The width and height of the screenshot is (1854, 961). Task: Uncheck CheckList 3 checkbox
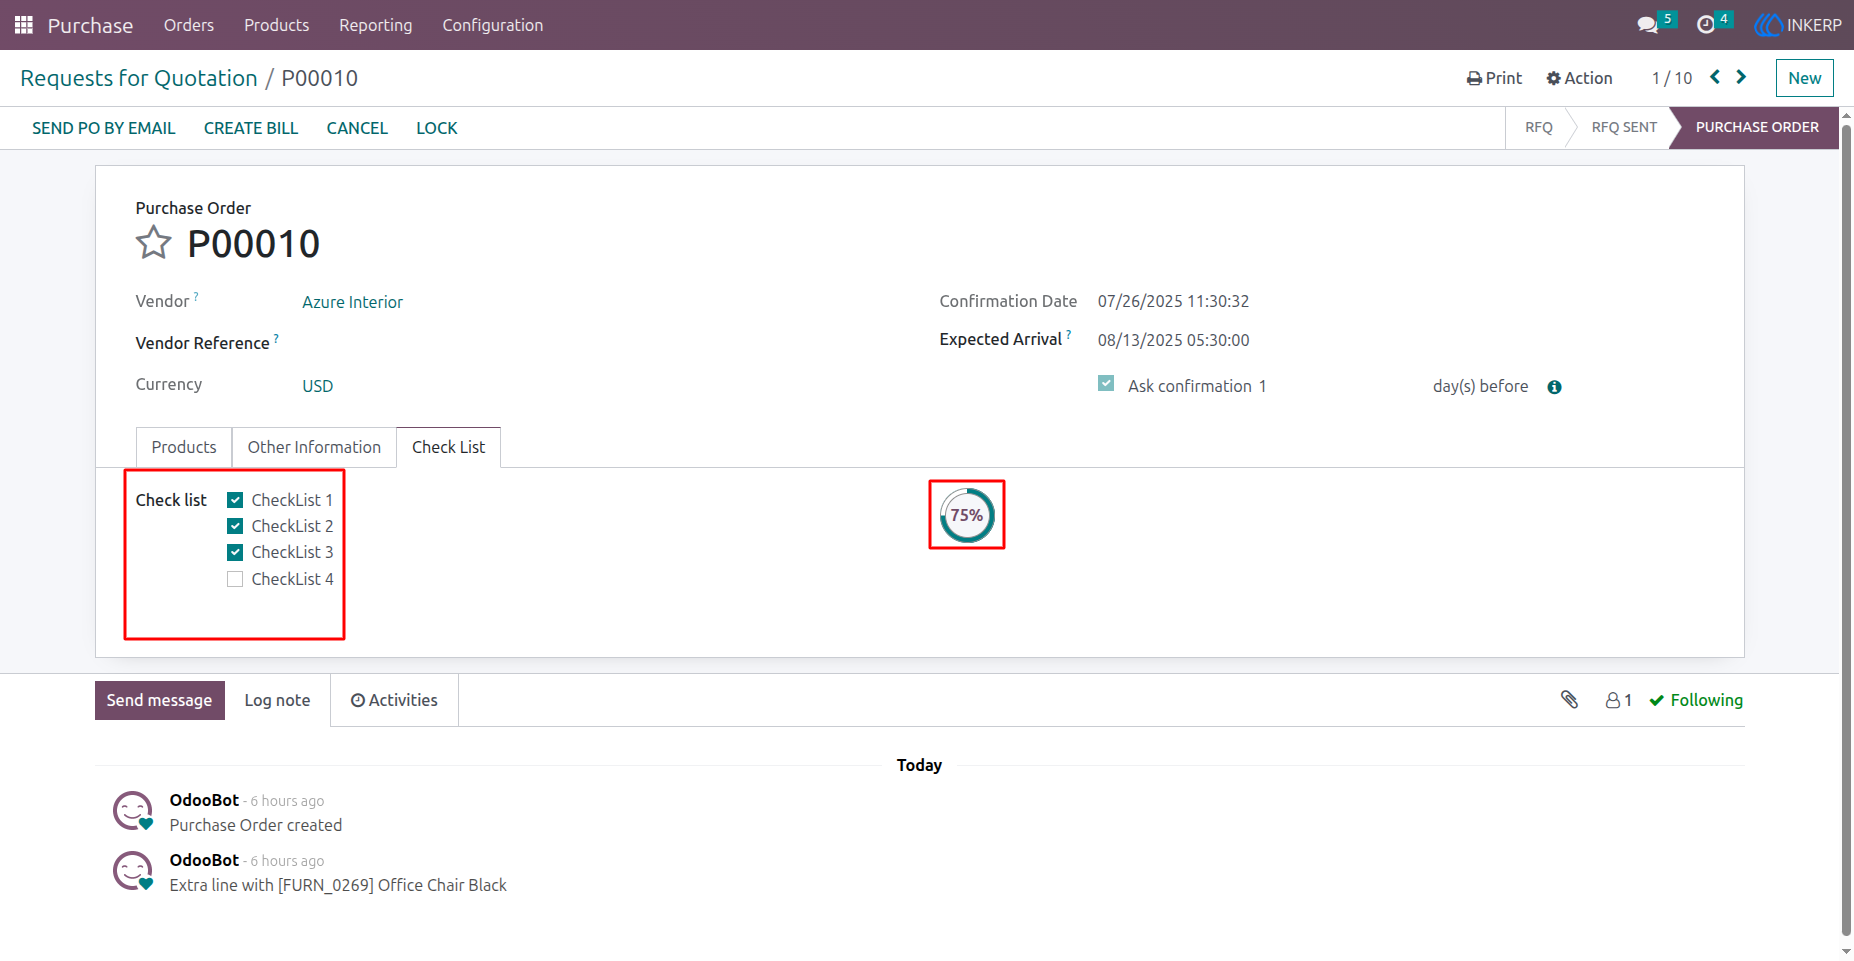pyautogui.click(x=235, y=552)
